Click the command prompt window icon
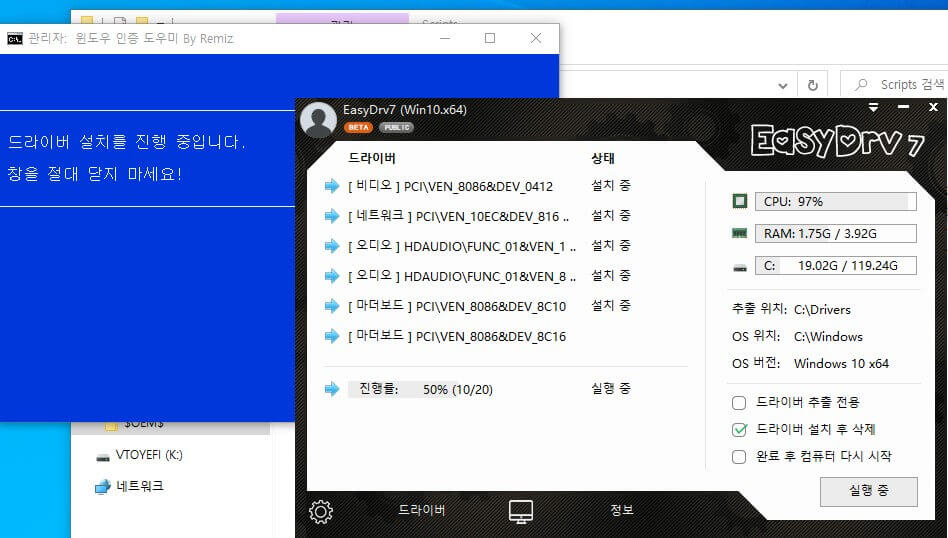 tap(15, 39)
